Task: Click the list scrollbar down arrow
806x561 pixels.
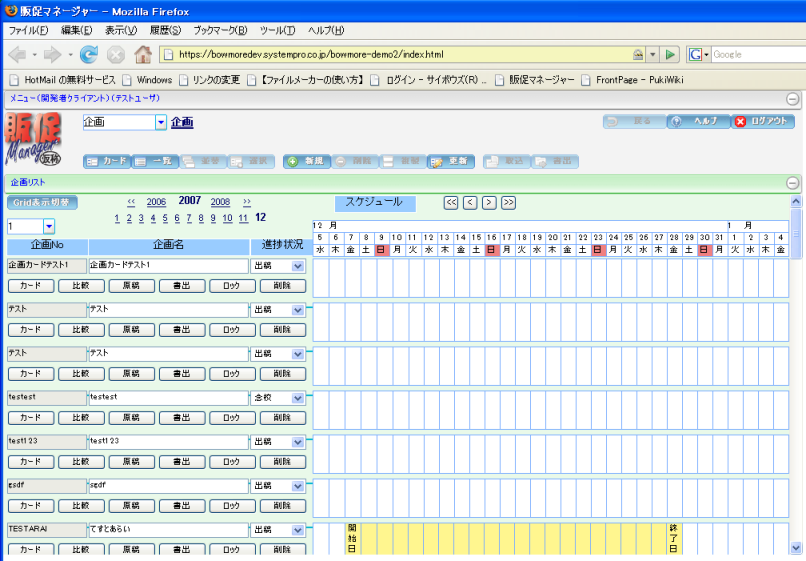Action: [x=796, y=548]
